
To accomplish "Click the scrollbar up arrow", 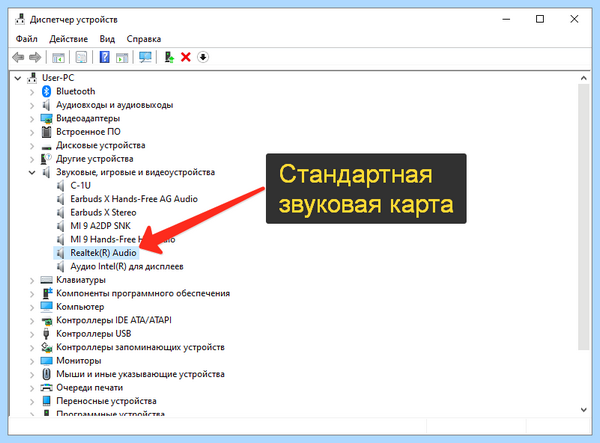I will pyautogui.click(x=583, y=78).
